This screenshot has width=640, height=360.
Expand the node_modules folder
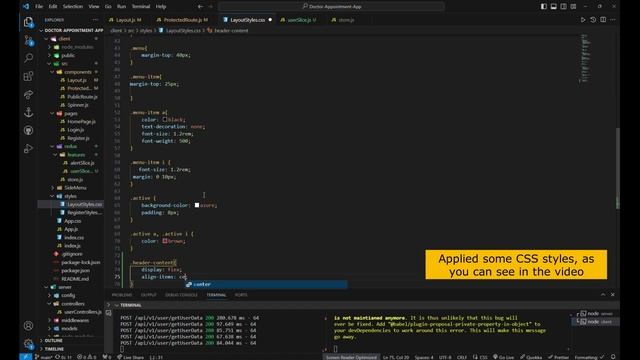point(77,47)
